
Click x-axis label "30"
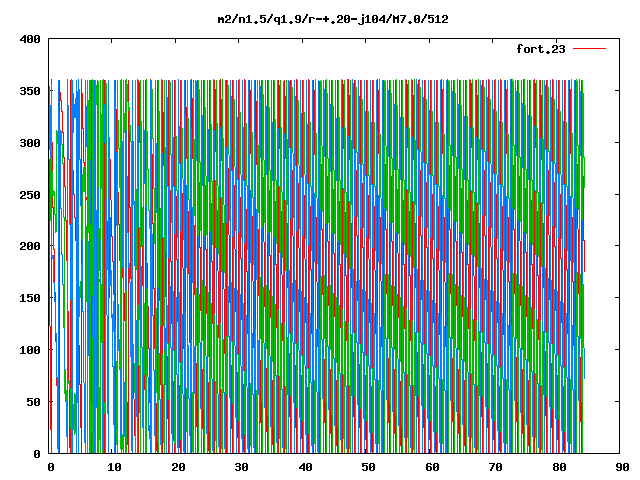241,467
